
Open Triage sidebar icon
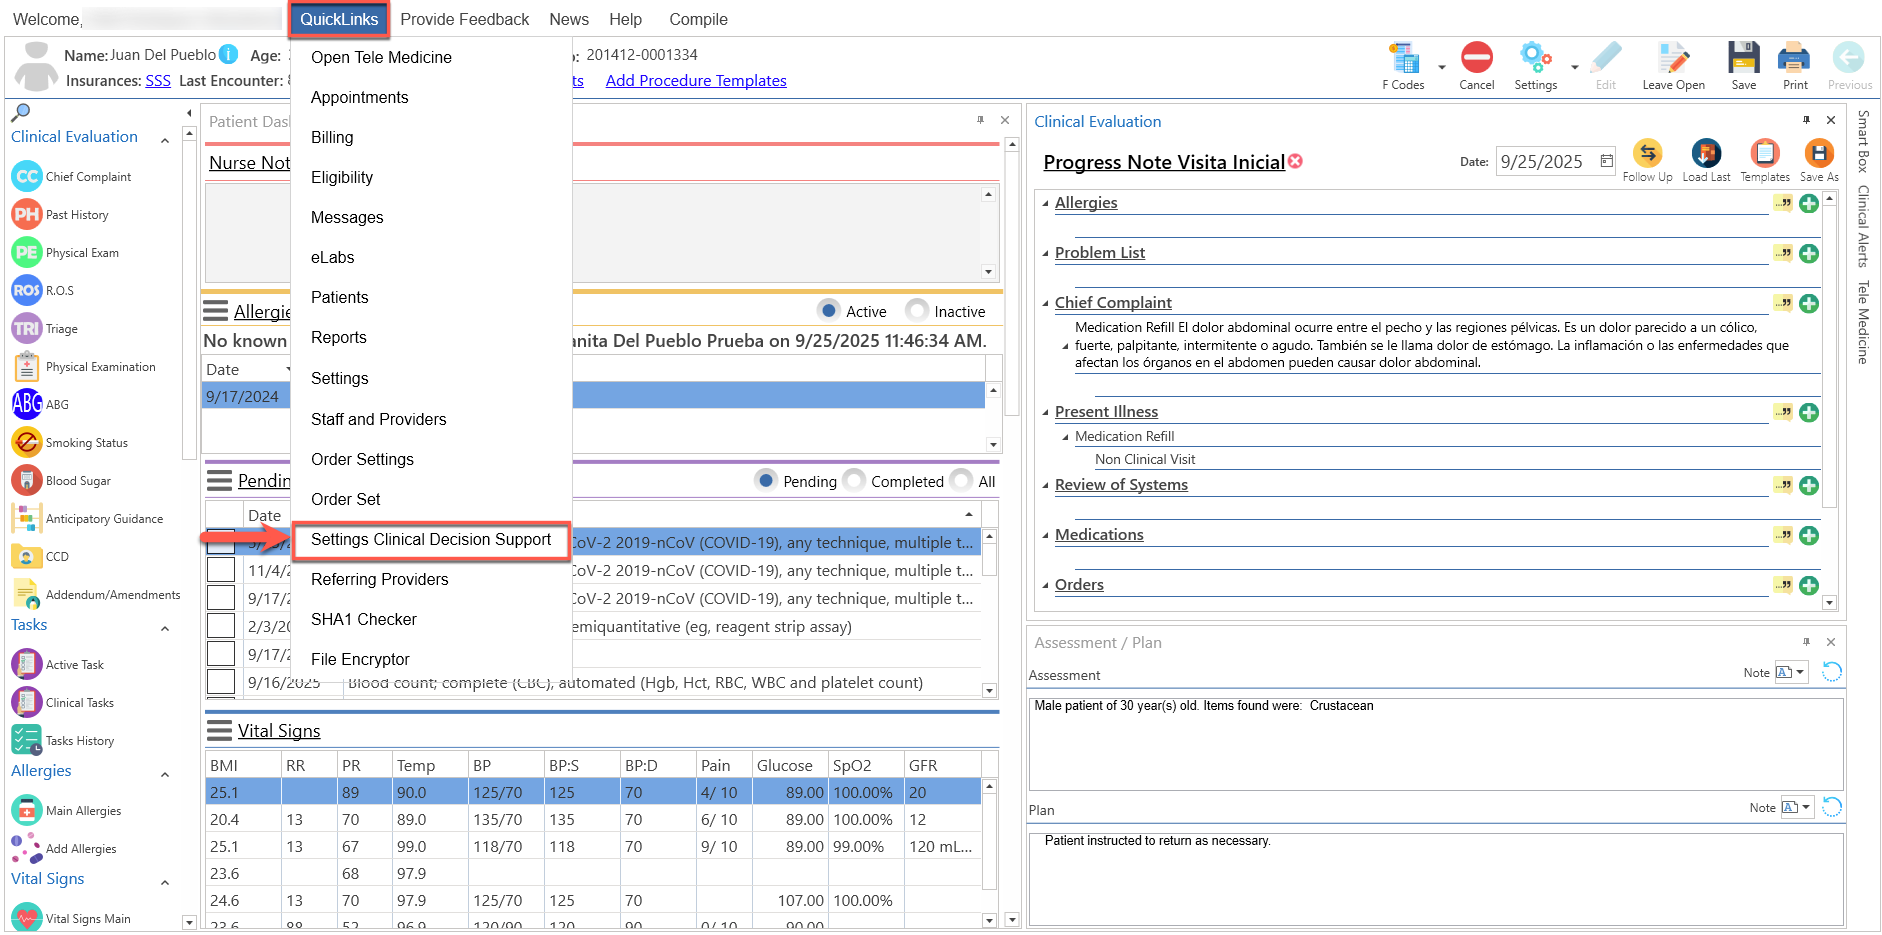pos(27,329)
